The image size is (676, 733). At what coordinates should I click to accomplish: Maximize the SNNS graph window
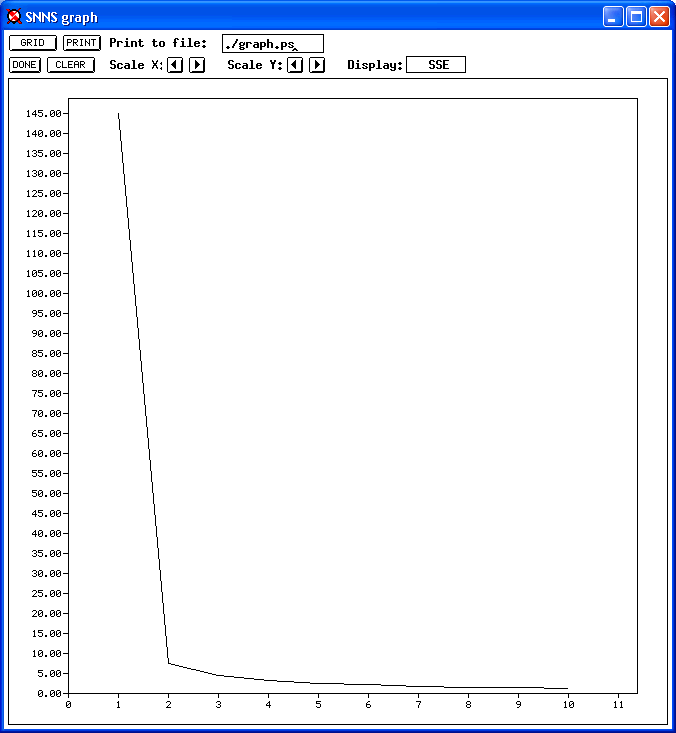click(x=636, y=17)
